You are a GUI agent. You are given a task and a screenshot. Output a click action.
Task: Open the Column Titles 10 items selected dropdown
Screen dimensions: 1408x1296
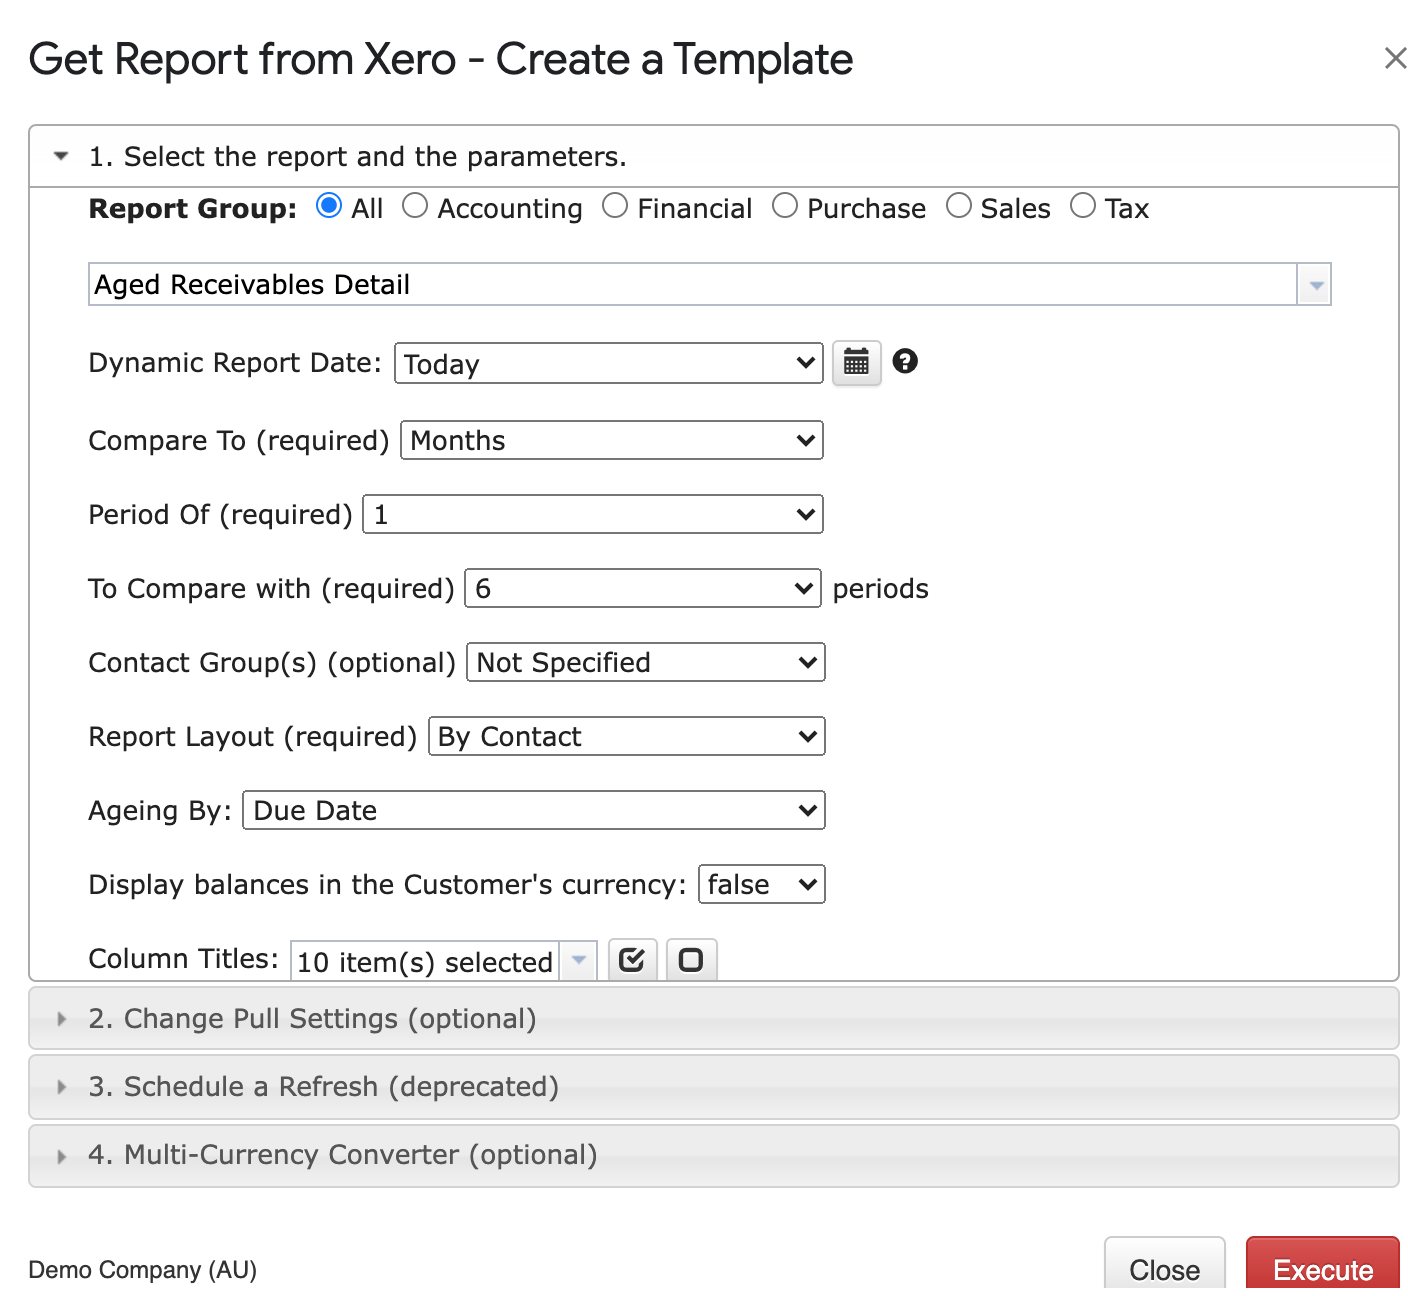(x=444, y=961)
